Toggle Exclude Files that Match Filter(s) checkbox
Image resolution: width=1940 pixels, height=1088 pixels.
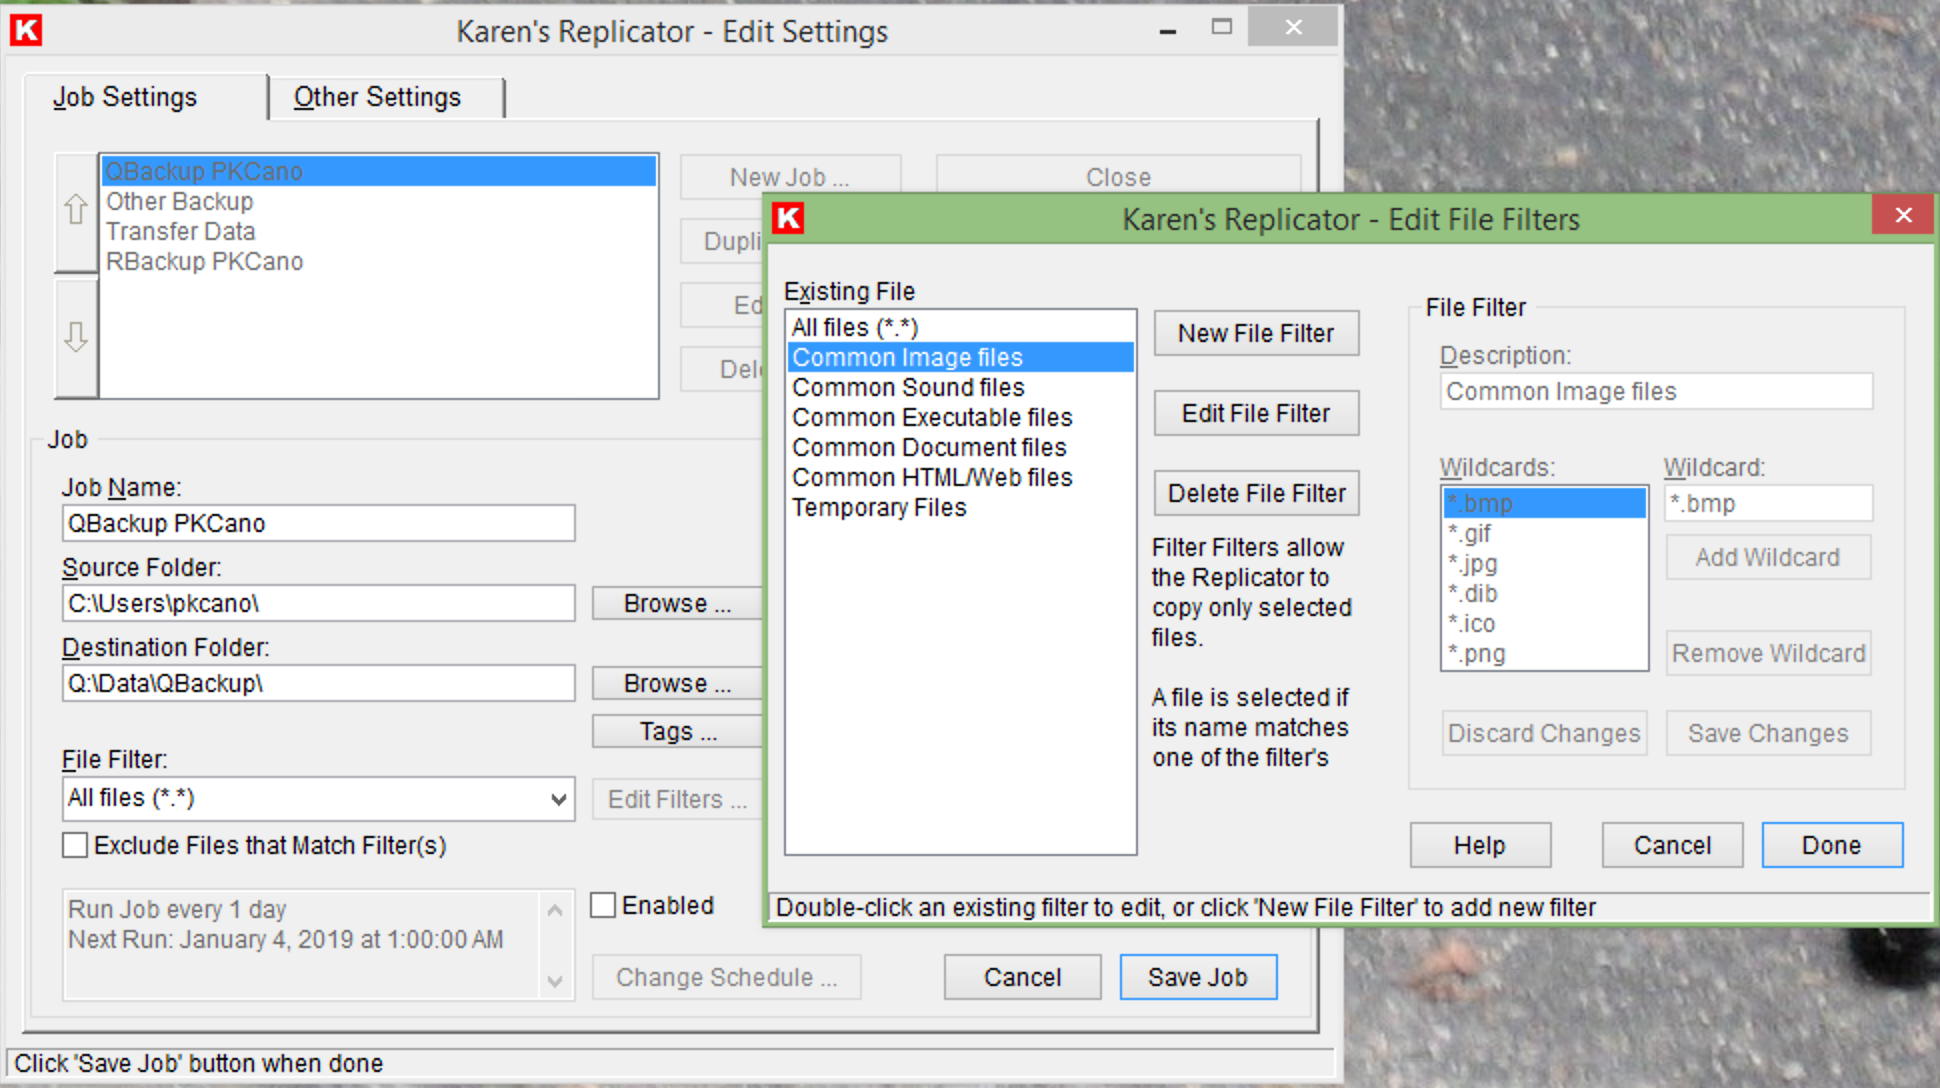(x=75, y=845)
